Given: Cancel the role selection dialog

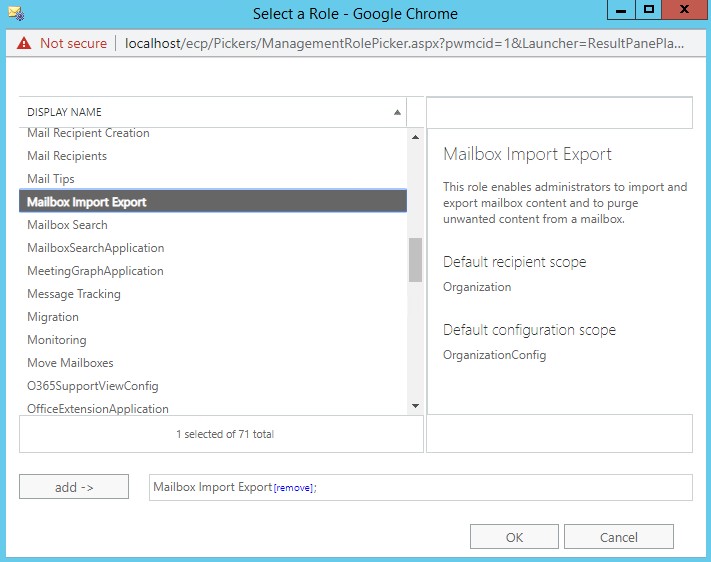Looking at the screenshot, I should click(x=618, y=537).
